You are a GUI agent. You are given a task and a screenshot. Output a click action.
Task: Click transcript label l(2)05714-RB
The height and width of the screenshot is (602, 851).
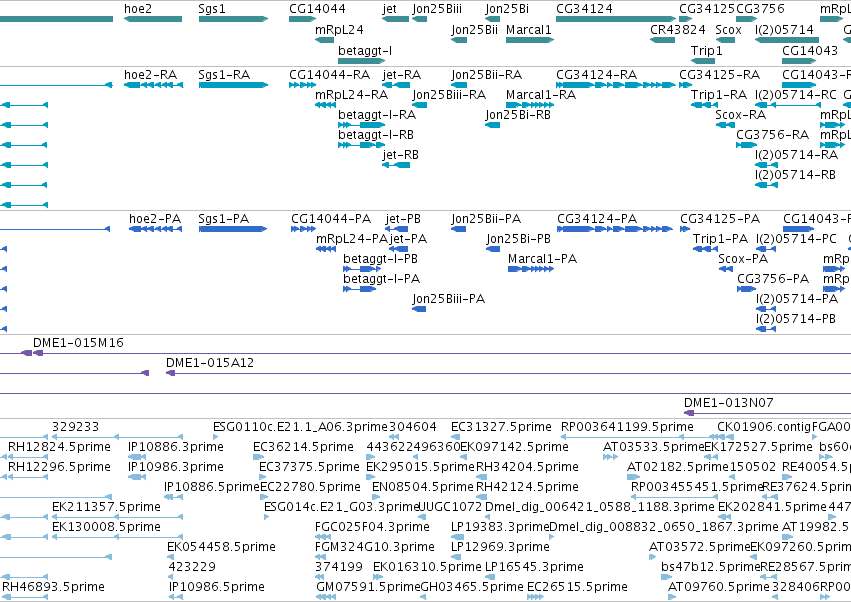(795, 175)
